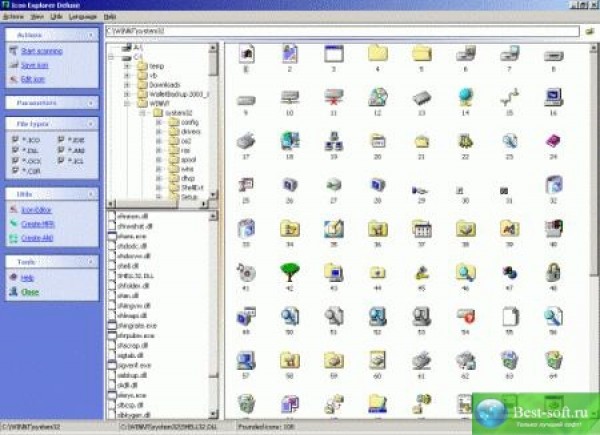Collapse the Actions panel header arrow
The height and width of the screenshot is (435, 600).
(x=91, y=35)
